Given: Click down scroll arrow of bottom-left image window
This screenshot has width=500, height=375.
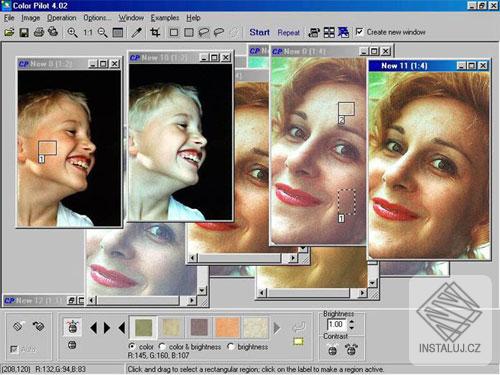Looking at the screenshot, I should (202, 290).
